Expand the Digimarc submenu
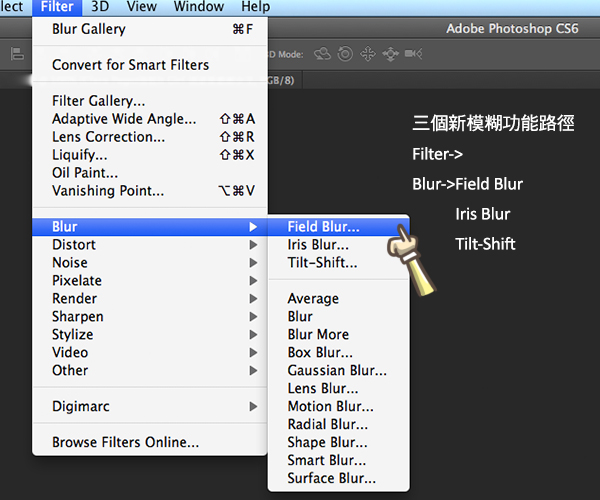 pos(150,407)
